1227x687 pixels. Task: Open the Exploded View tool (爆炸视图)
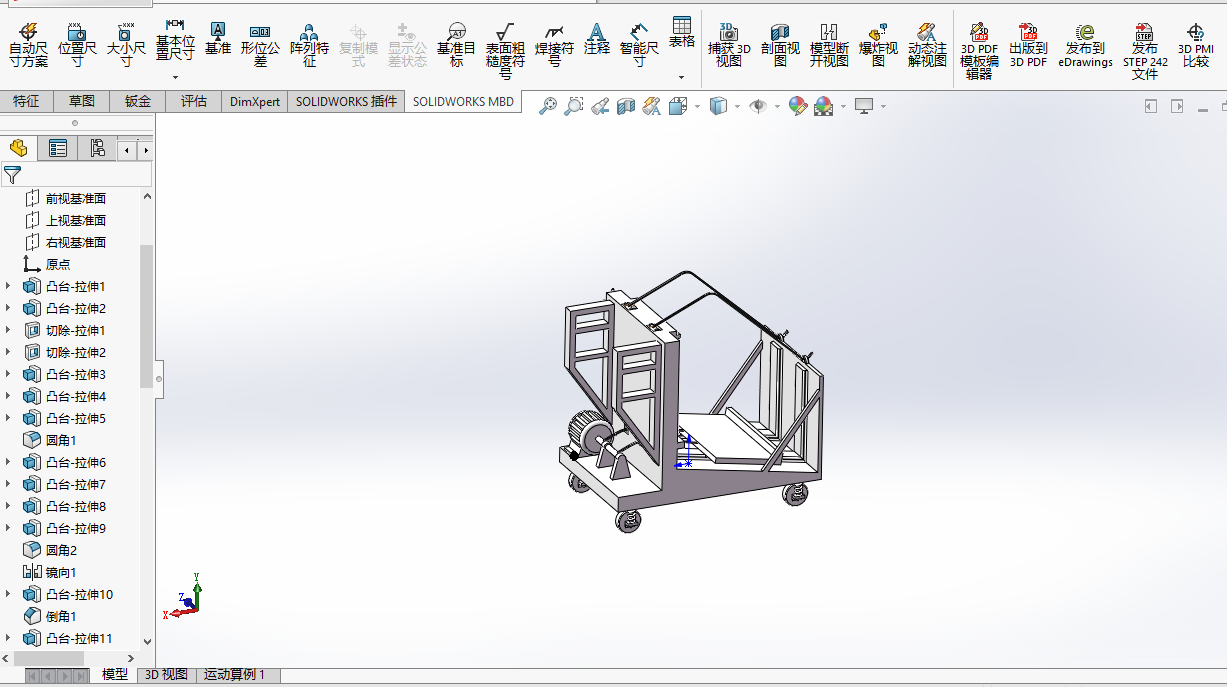(878, 45)
